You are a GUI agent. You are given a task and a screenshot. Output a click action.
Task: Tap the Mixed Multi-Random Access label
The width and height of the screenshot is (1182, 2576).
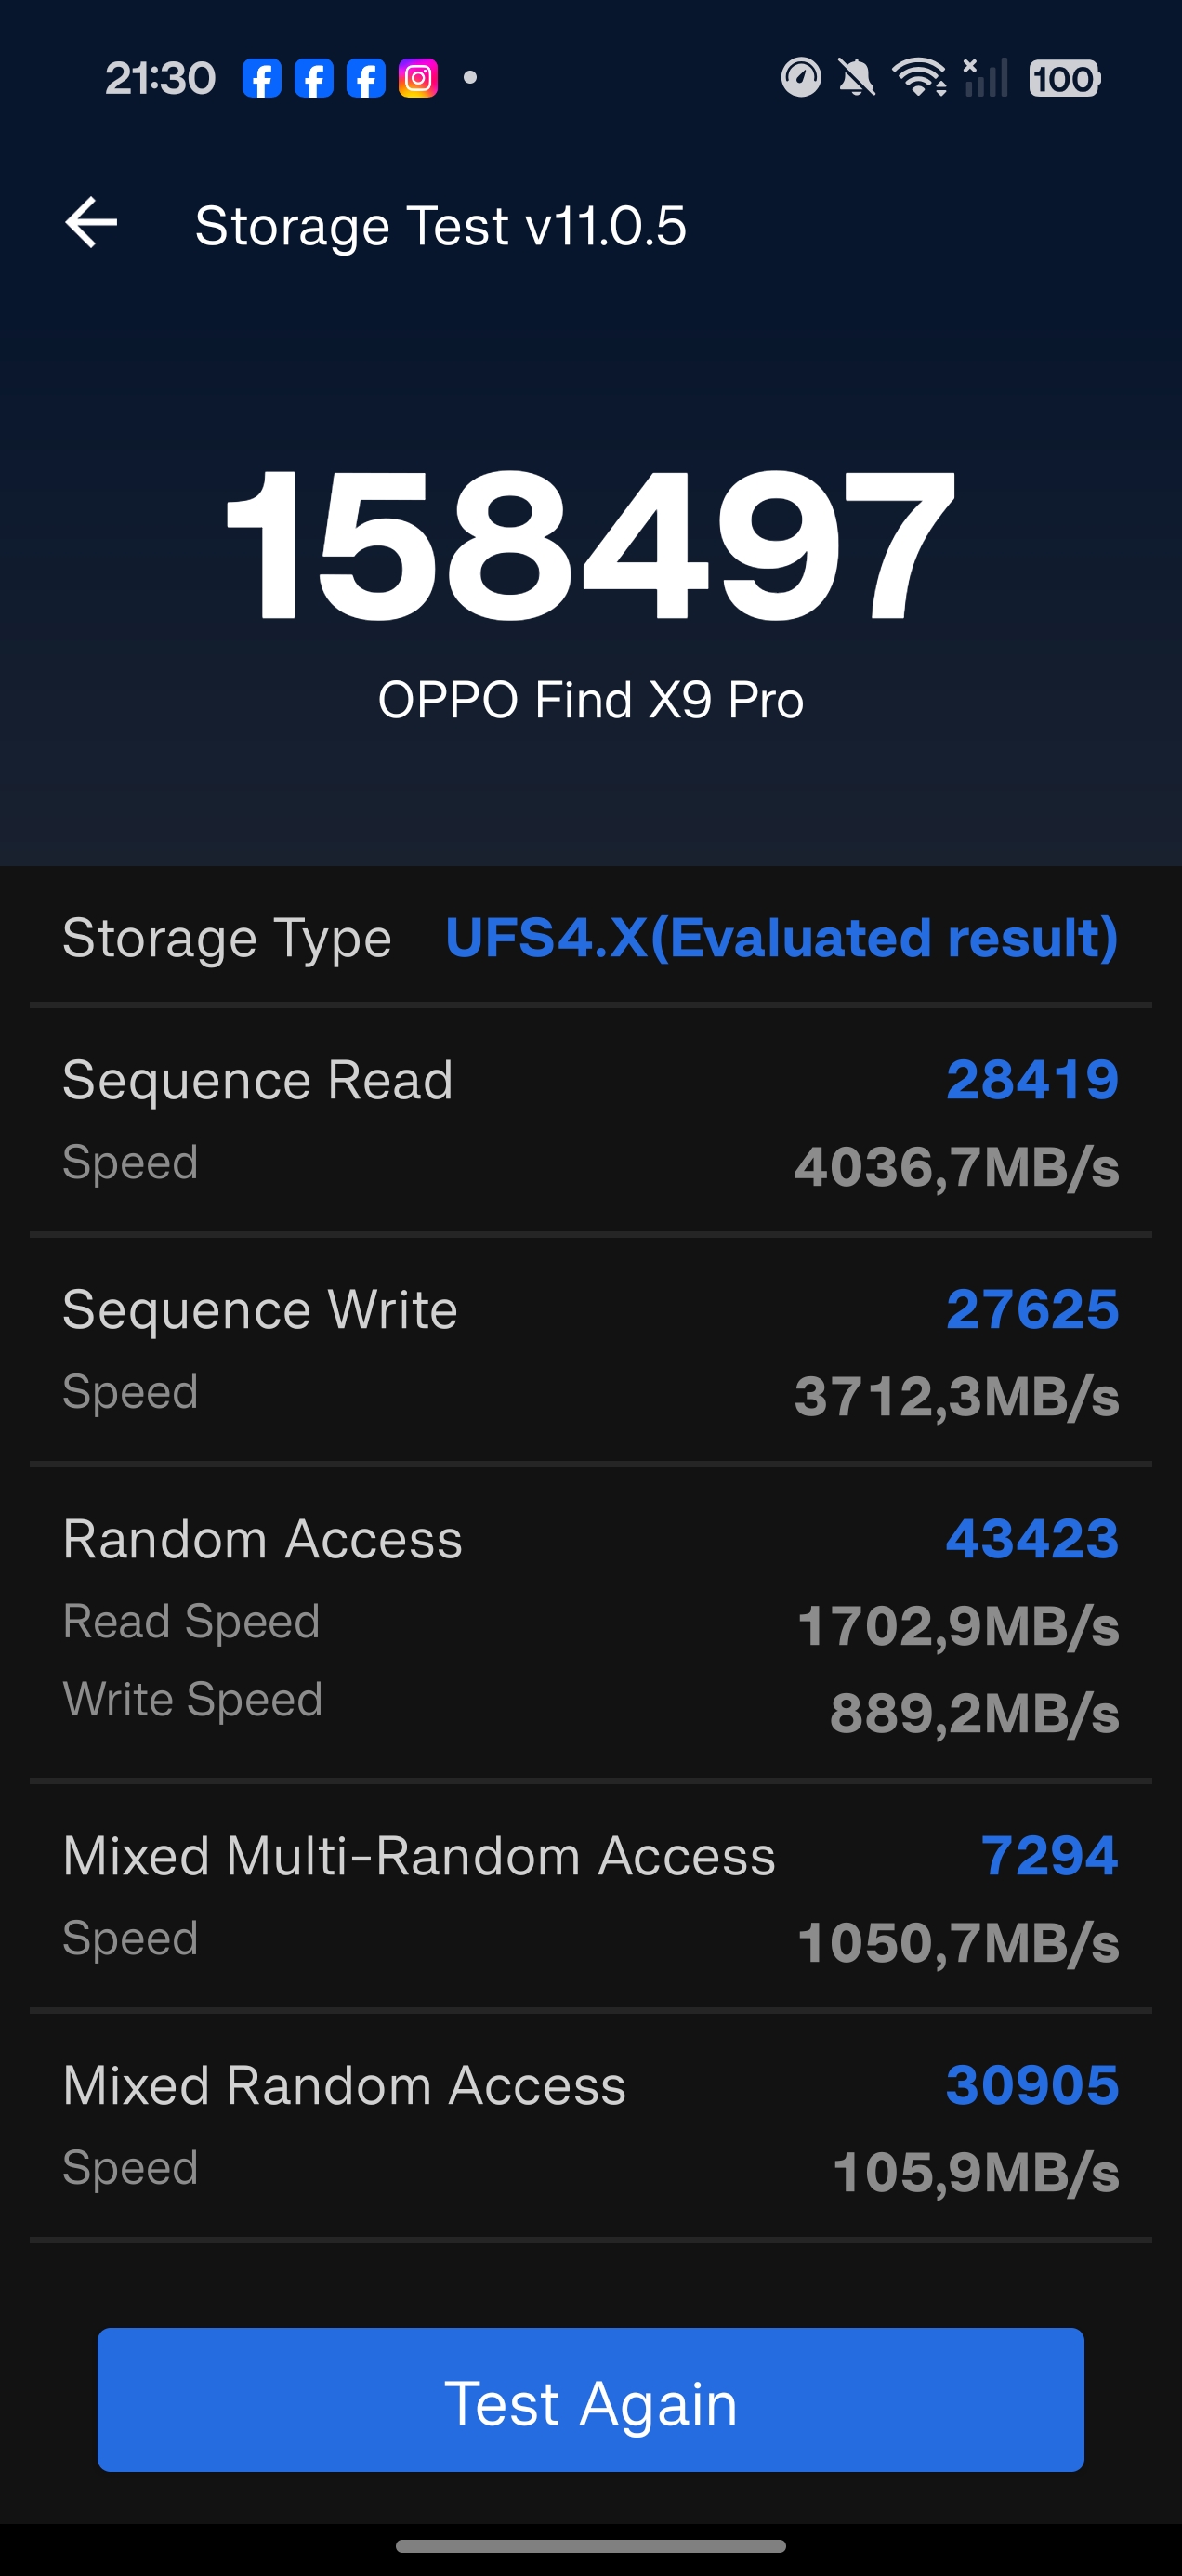click(419, 1856)
